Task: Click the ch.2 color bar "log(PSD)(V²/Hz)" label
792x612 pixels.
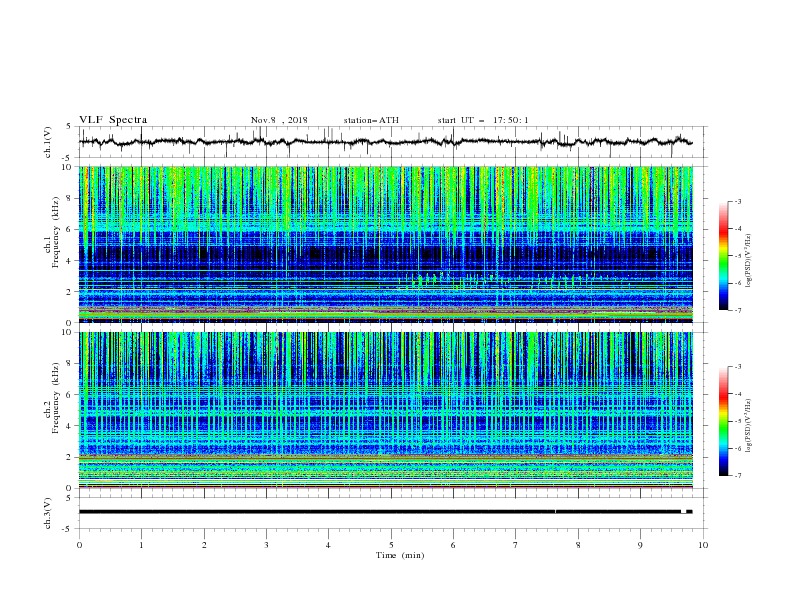Action: tap(749, 425)
